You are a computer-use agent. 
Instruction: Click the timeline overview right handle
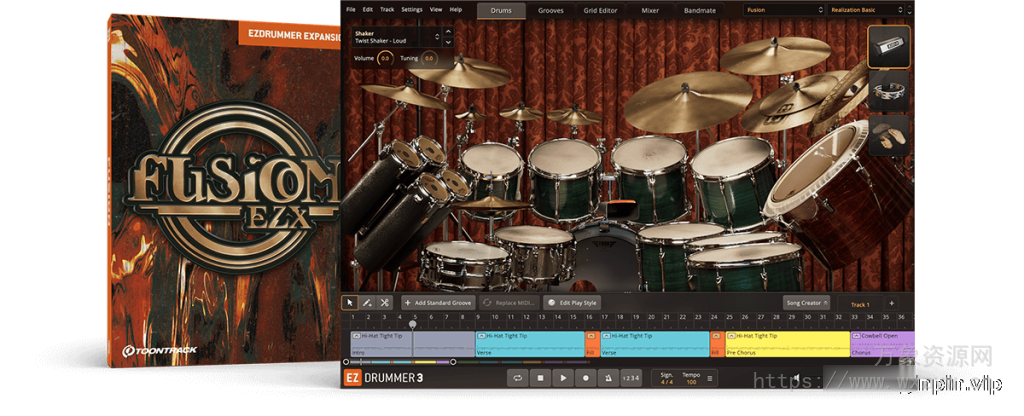(x=453, y=362)
